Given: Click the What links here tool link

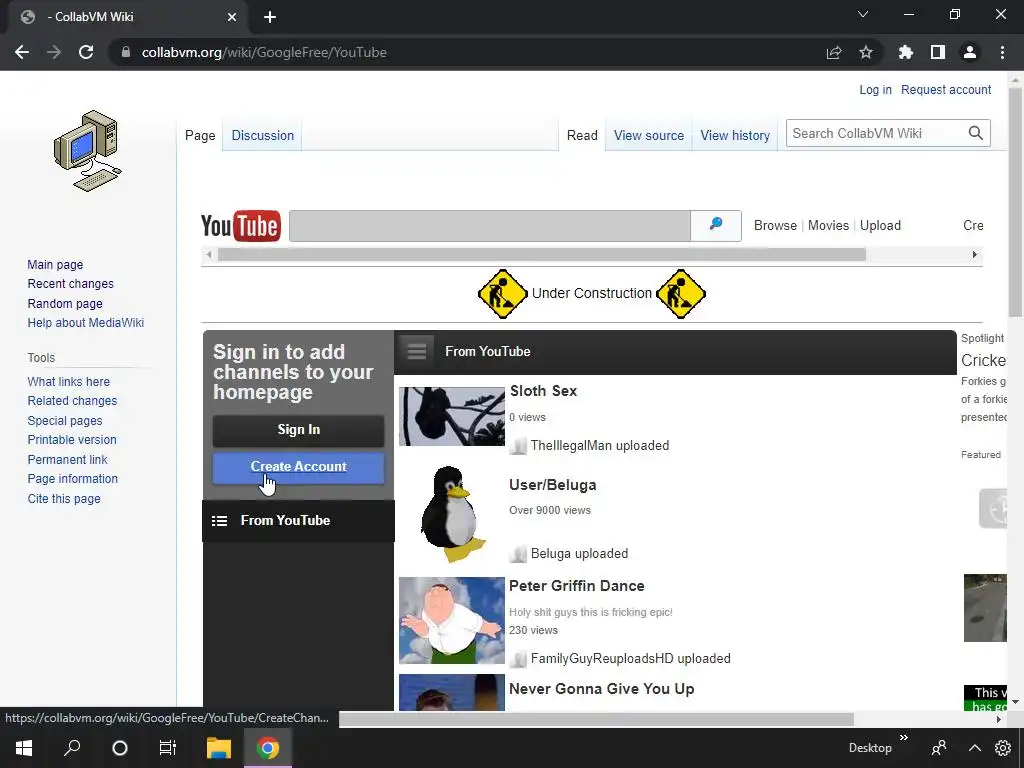Looking at the screenshot, I should (69, 381).
